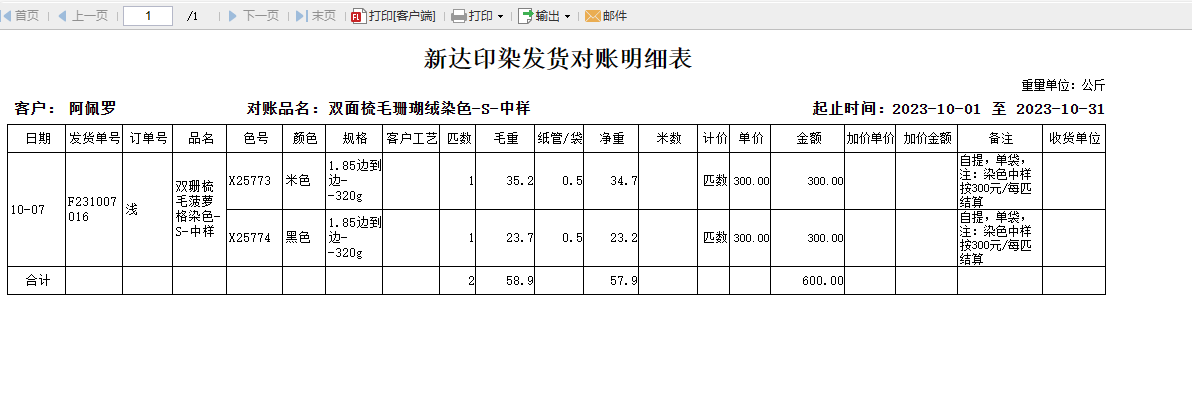Image resolution: width=1192 pixels, height=414 pixels.
Task: Click the 备注 column header
Action: 1000,139
